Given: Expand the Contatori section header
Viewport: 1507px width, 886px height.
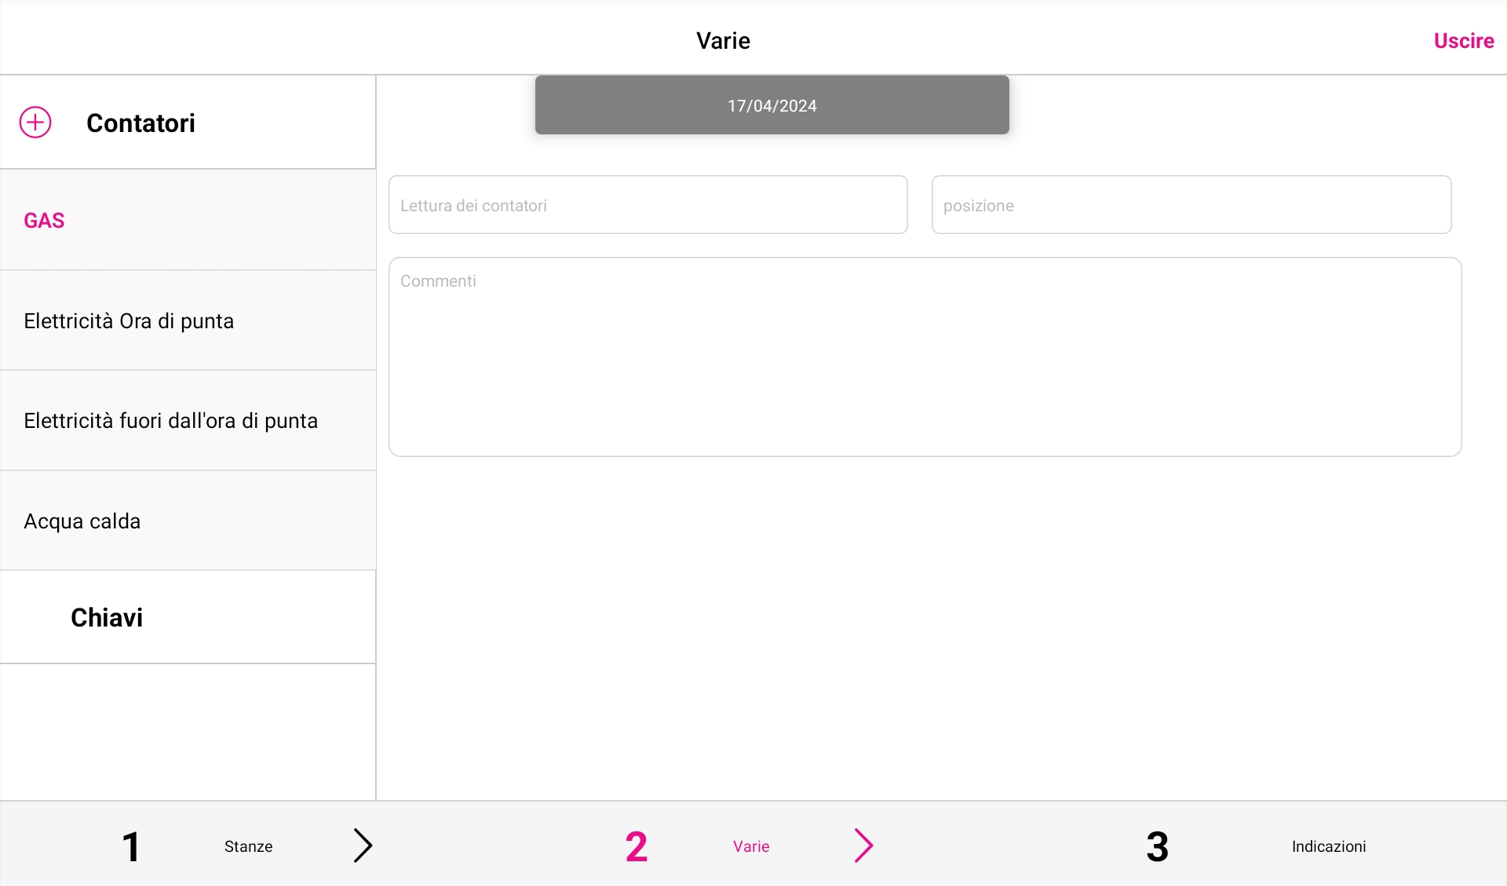Looking at the screenshot, I should click(x=141, y=123).
